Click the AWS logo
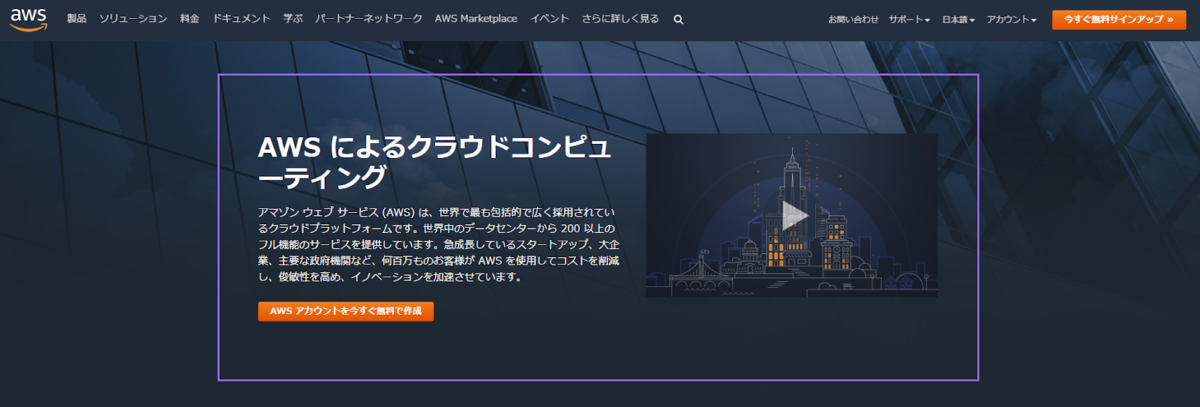The width and height of the screenshot is (1200, 407). [x=30, y=20]
